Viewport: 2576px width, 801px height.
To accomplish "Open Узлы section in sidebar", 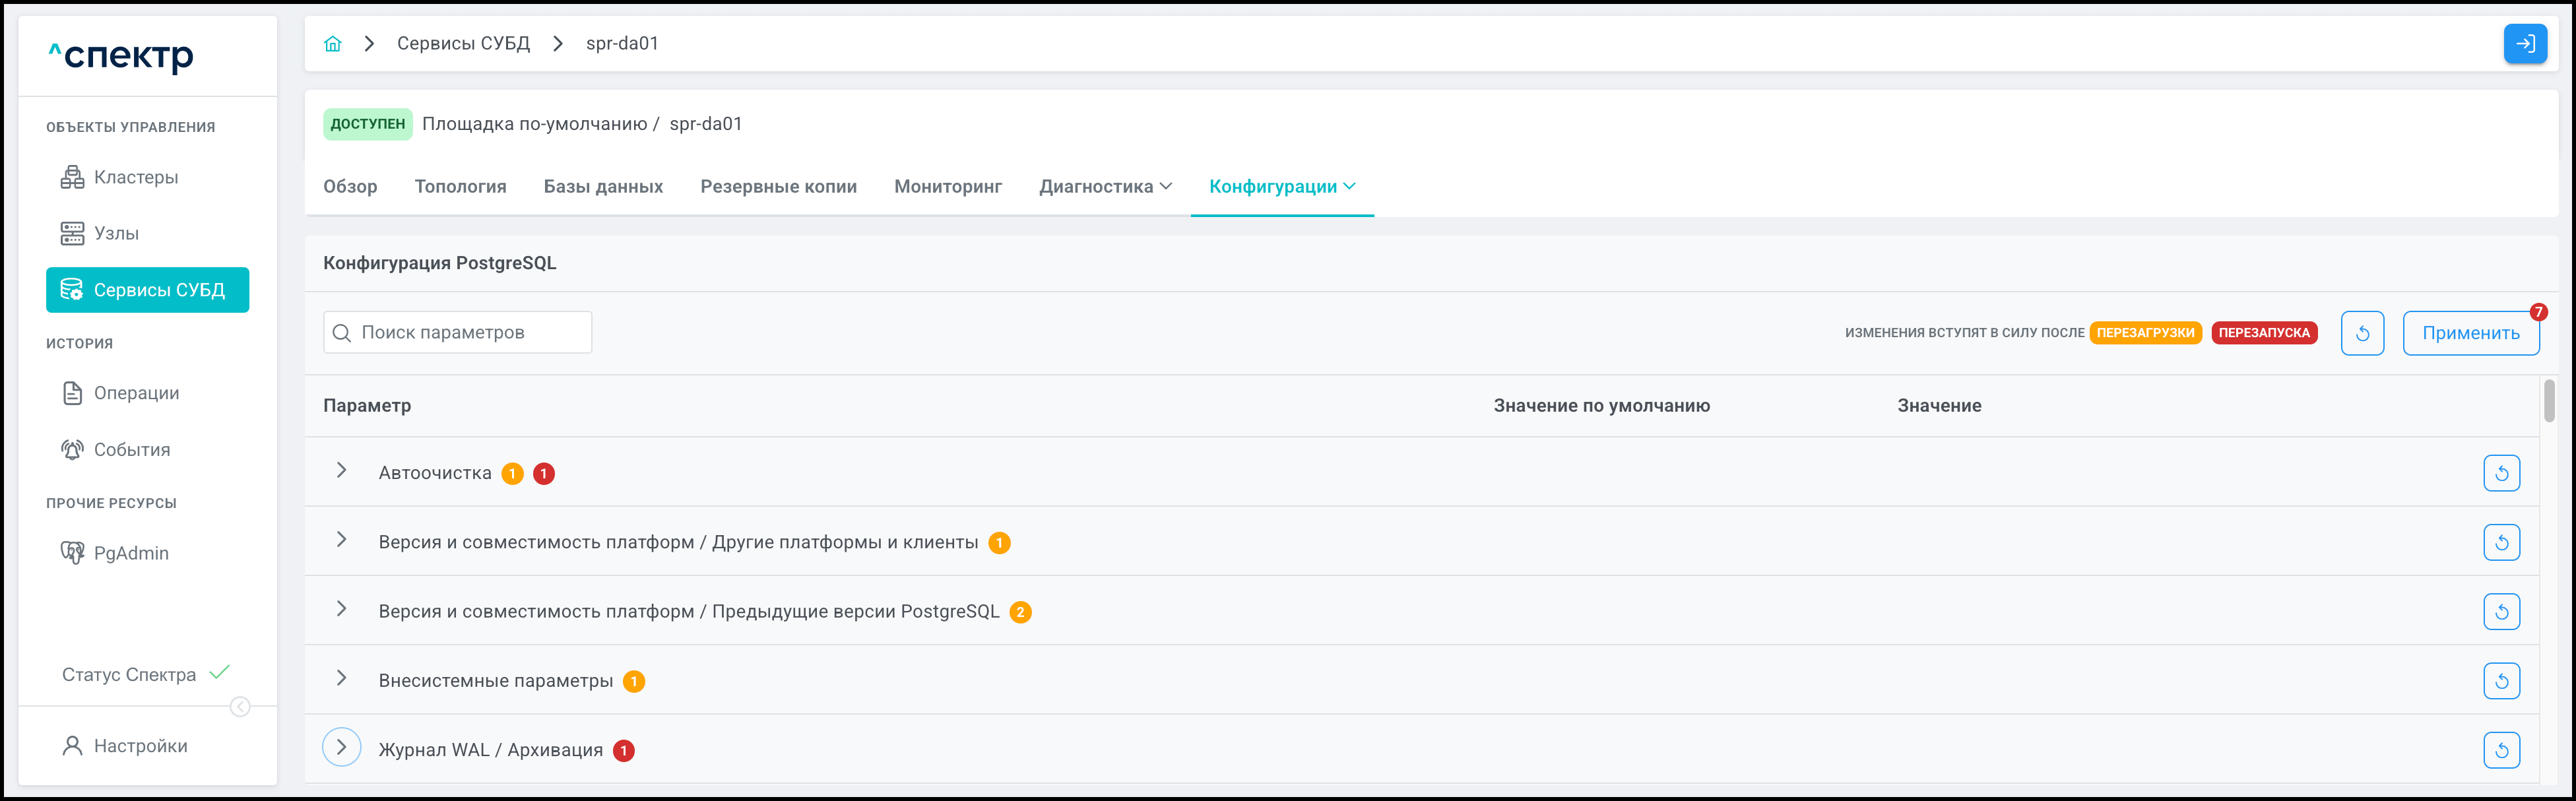I will pos(116,233).
